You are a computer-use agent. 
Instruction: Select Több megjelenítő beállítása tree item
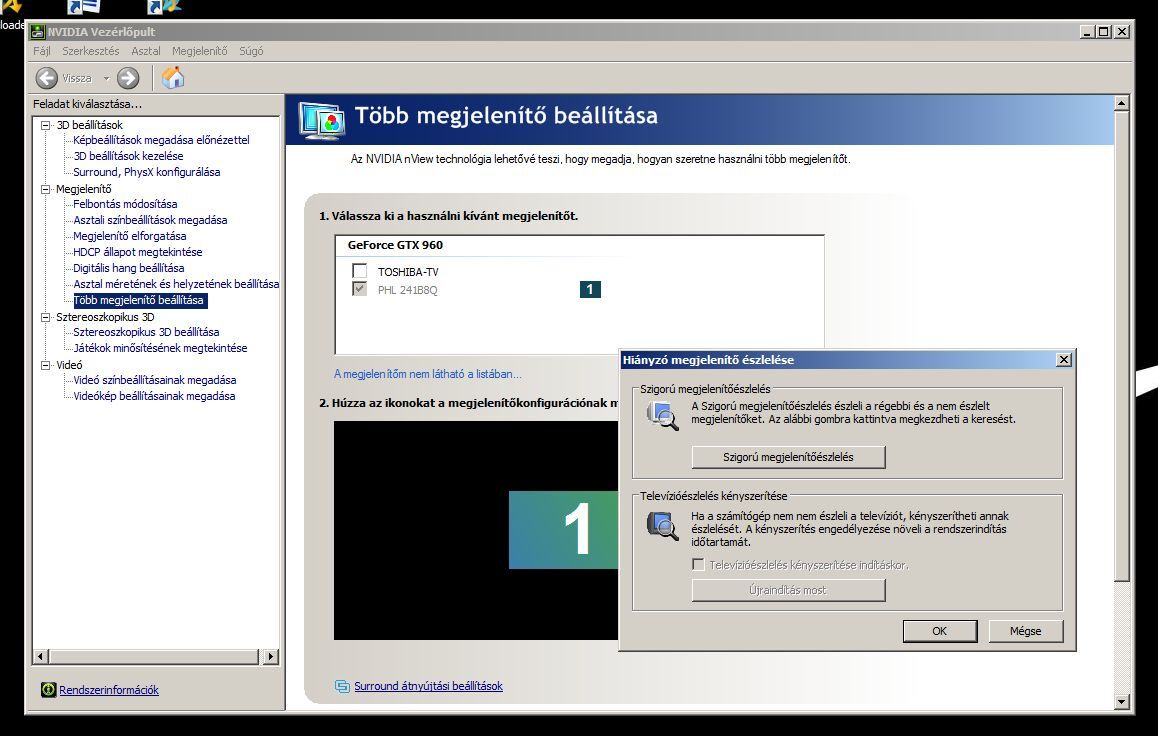[x=140, y=300]
